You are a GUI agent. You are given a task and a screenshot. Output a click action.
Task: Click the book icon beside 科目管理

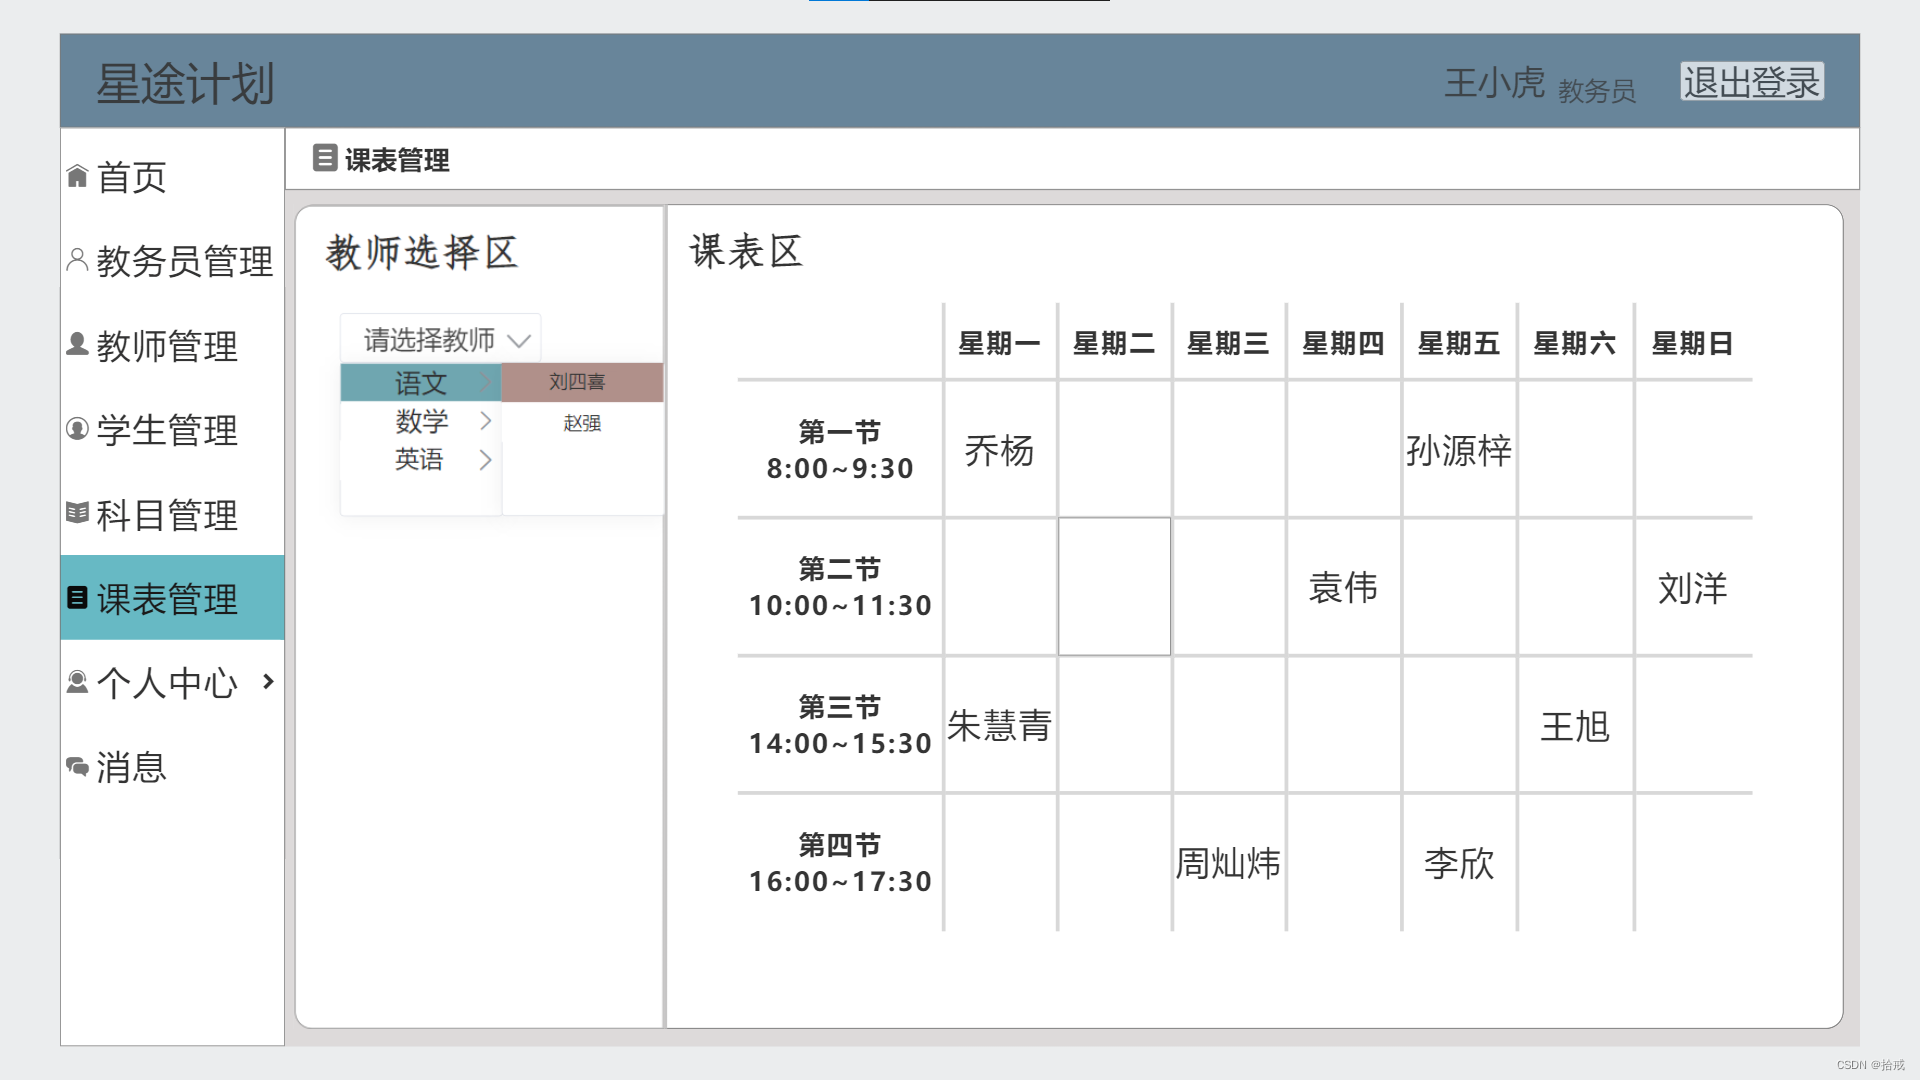tap(77, 513)
